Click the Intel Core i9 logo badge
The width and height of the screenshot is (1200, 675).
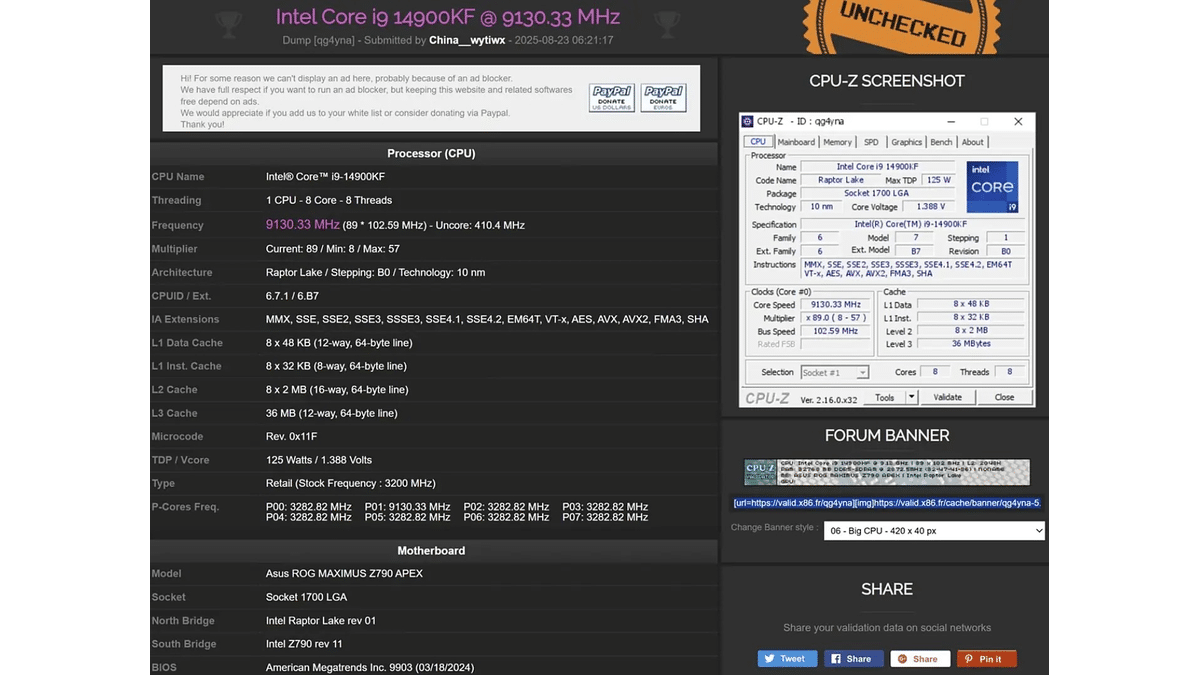click(992, 187)
